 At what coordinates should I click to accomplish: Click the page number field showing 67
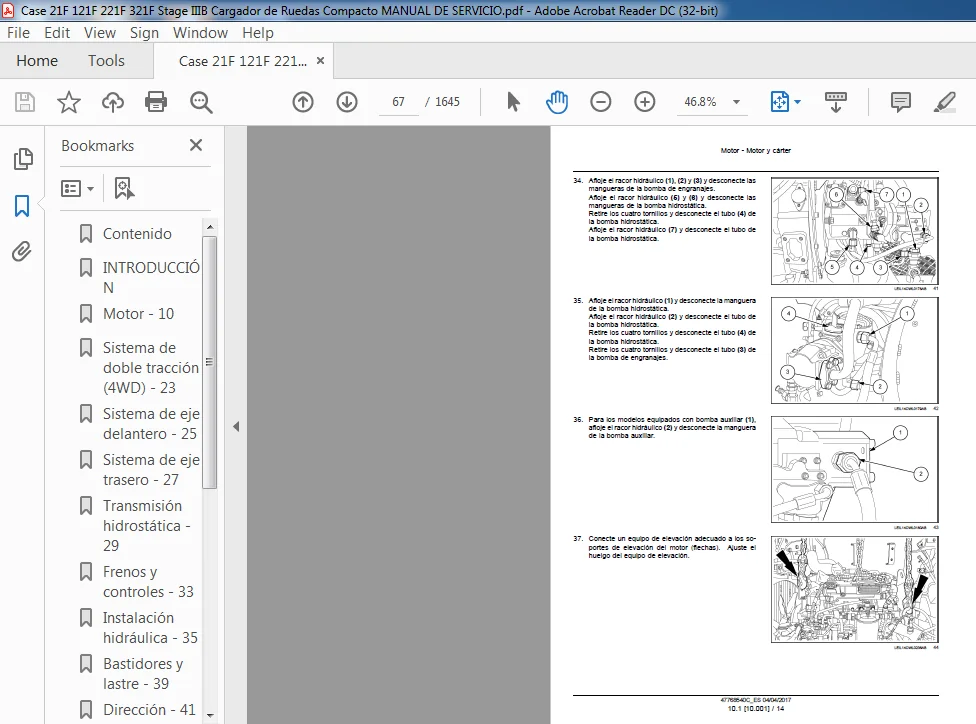pos(398,102)
